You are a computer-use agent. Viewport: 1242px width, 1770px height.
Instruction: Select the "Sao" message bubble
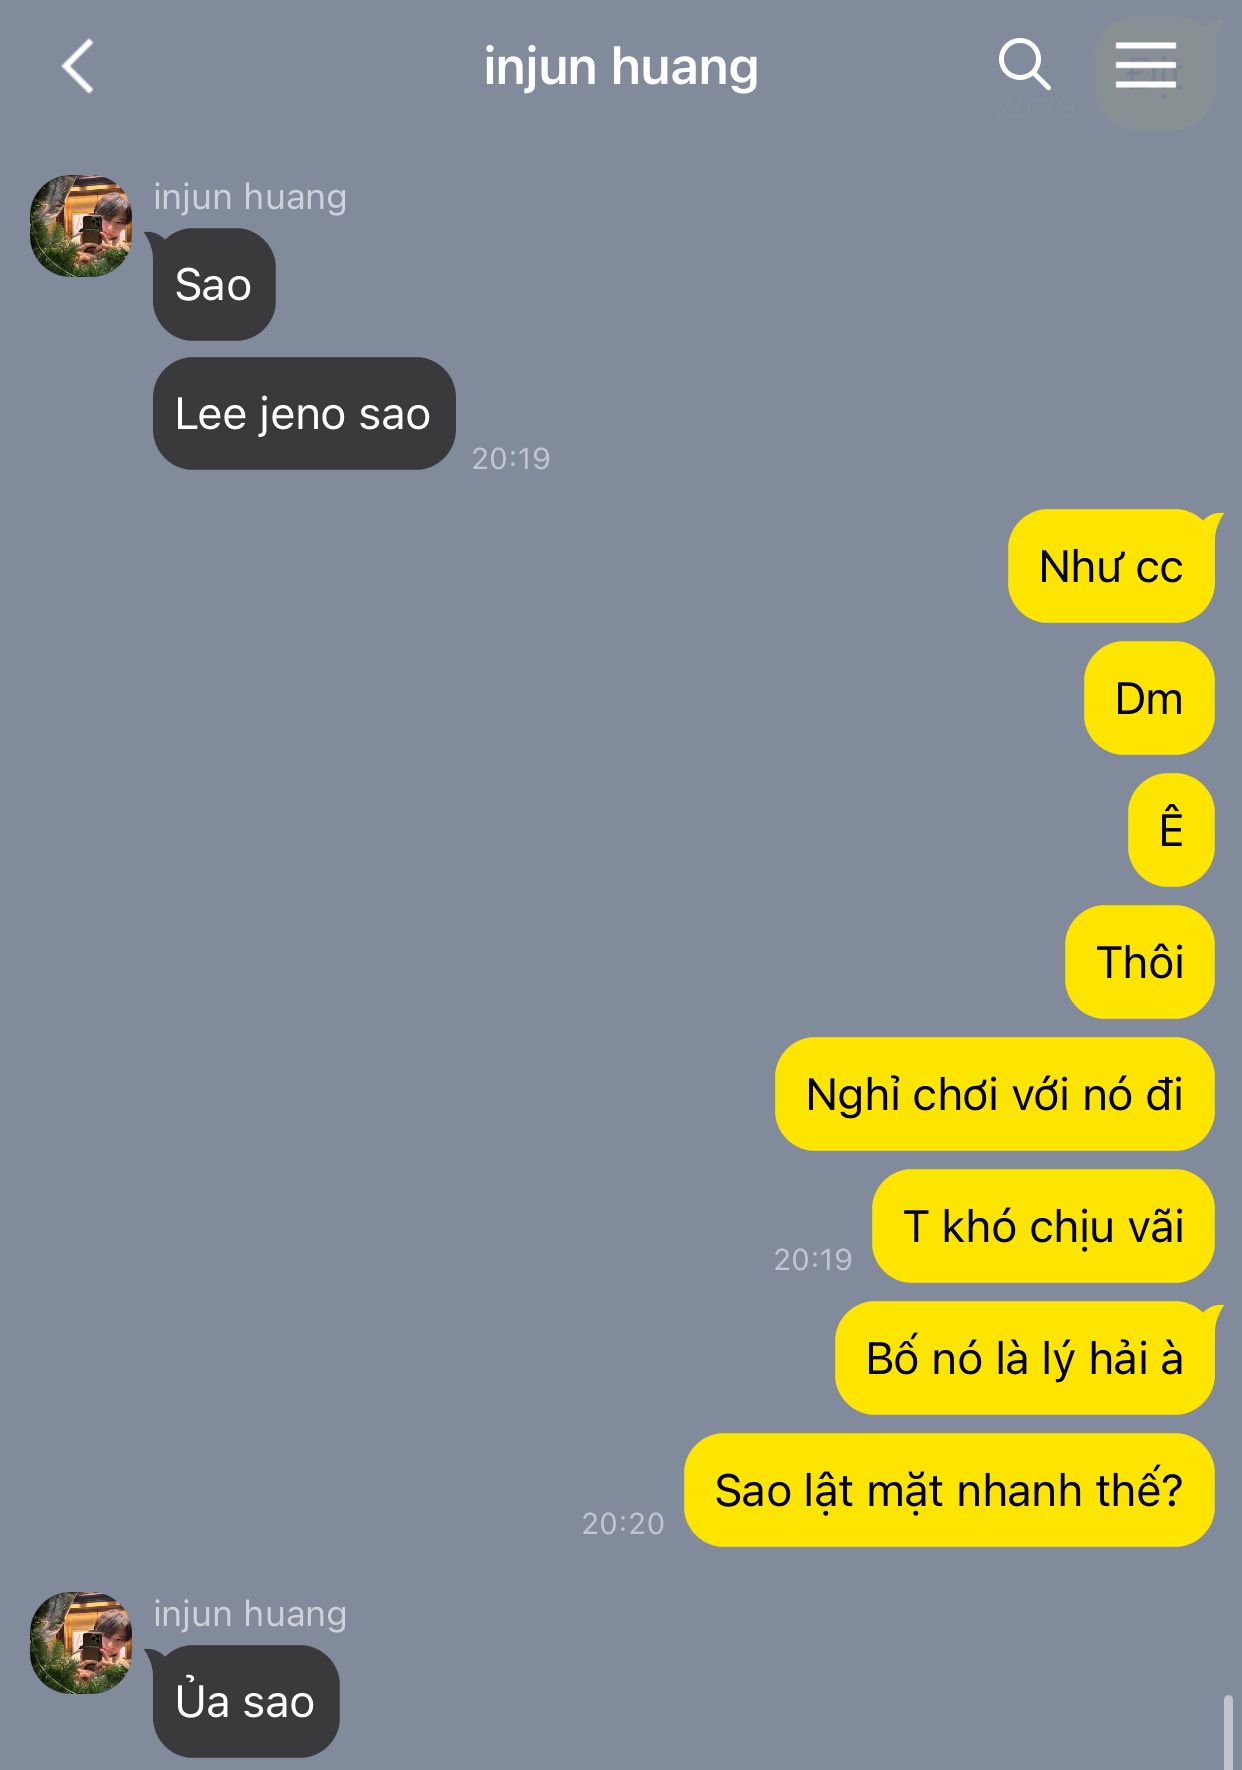[x=214, y=285]
